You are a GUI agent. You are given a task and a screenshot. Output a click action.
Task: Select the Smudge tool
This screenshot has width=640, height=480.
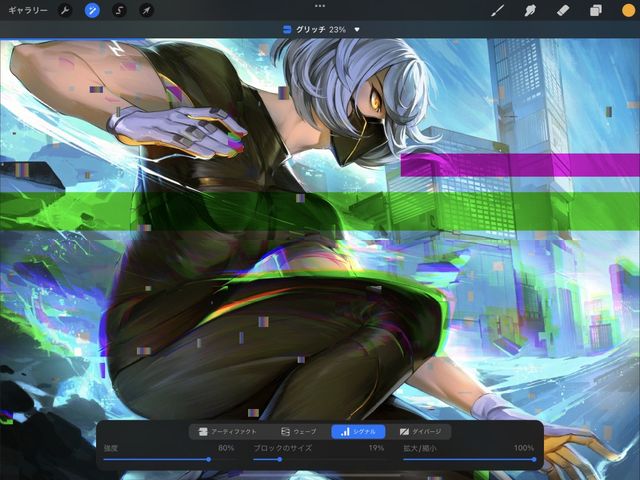pos(530,10)
